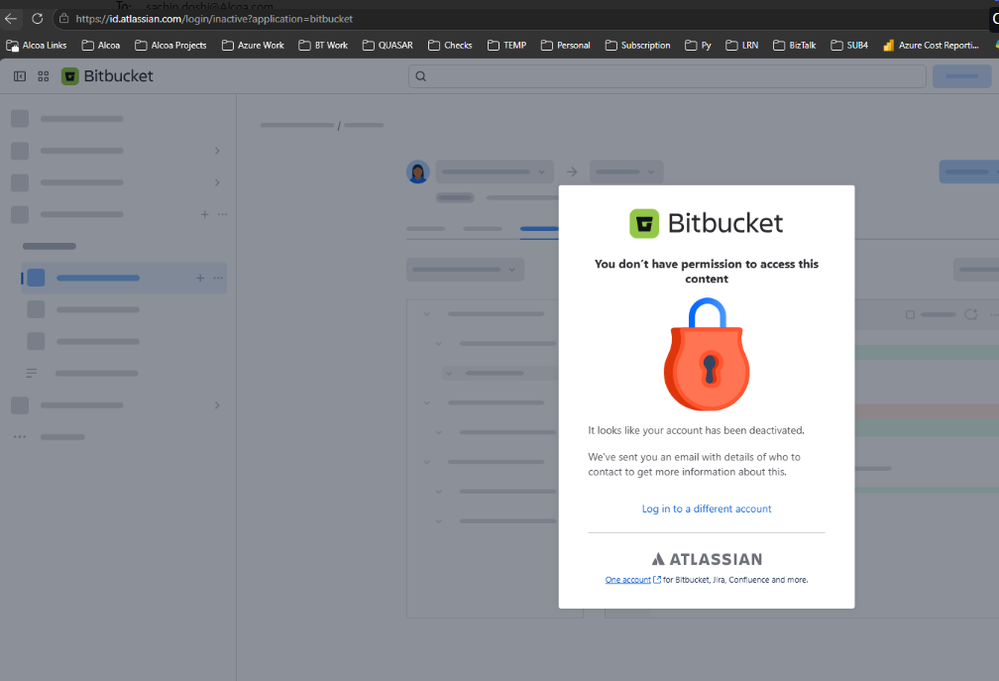The width and height of the screenshot is (999, 681).
Task: Click the Atlassian logo in the dialog
Action: tap(707, 559)
